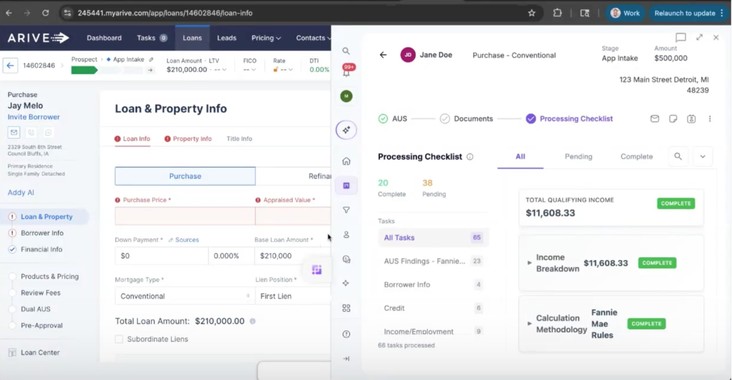The height and width of the screenshot is (380, 732).
Task: Select the Purchase loan purpose option
Action: pyautogui.click(x=185, y=176)
